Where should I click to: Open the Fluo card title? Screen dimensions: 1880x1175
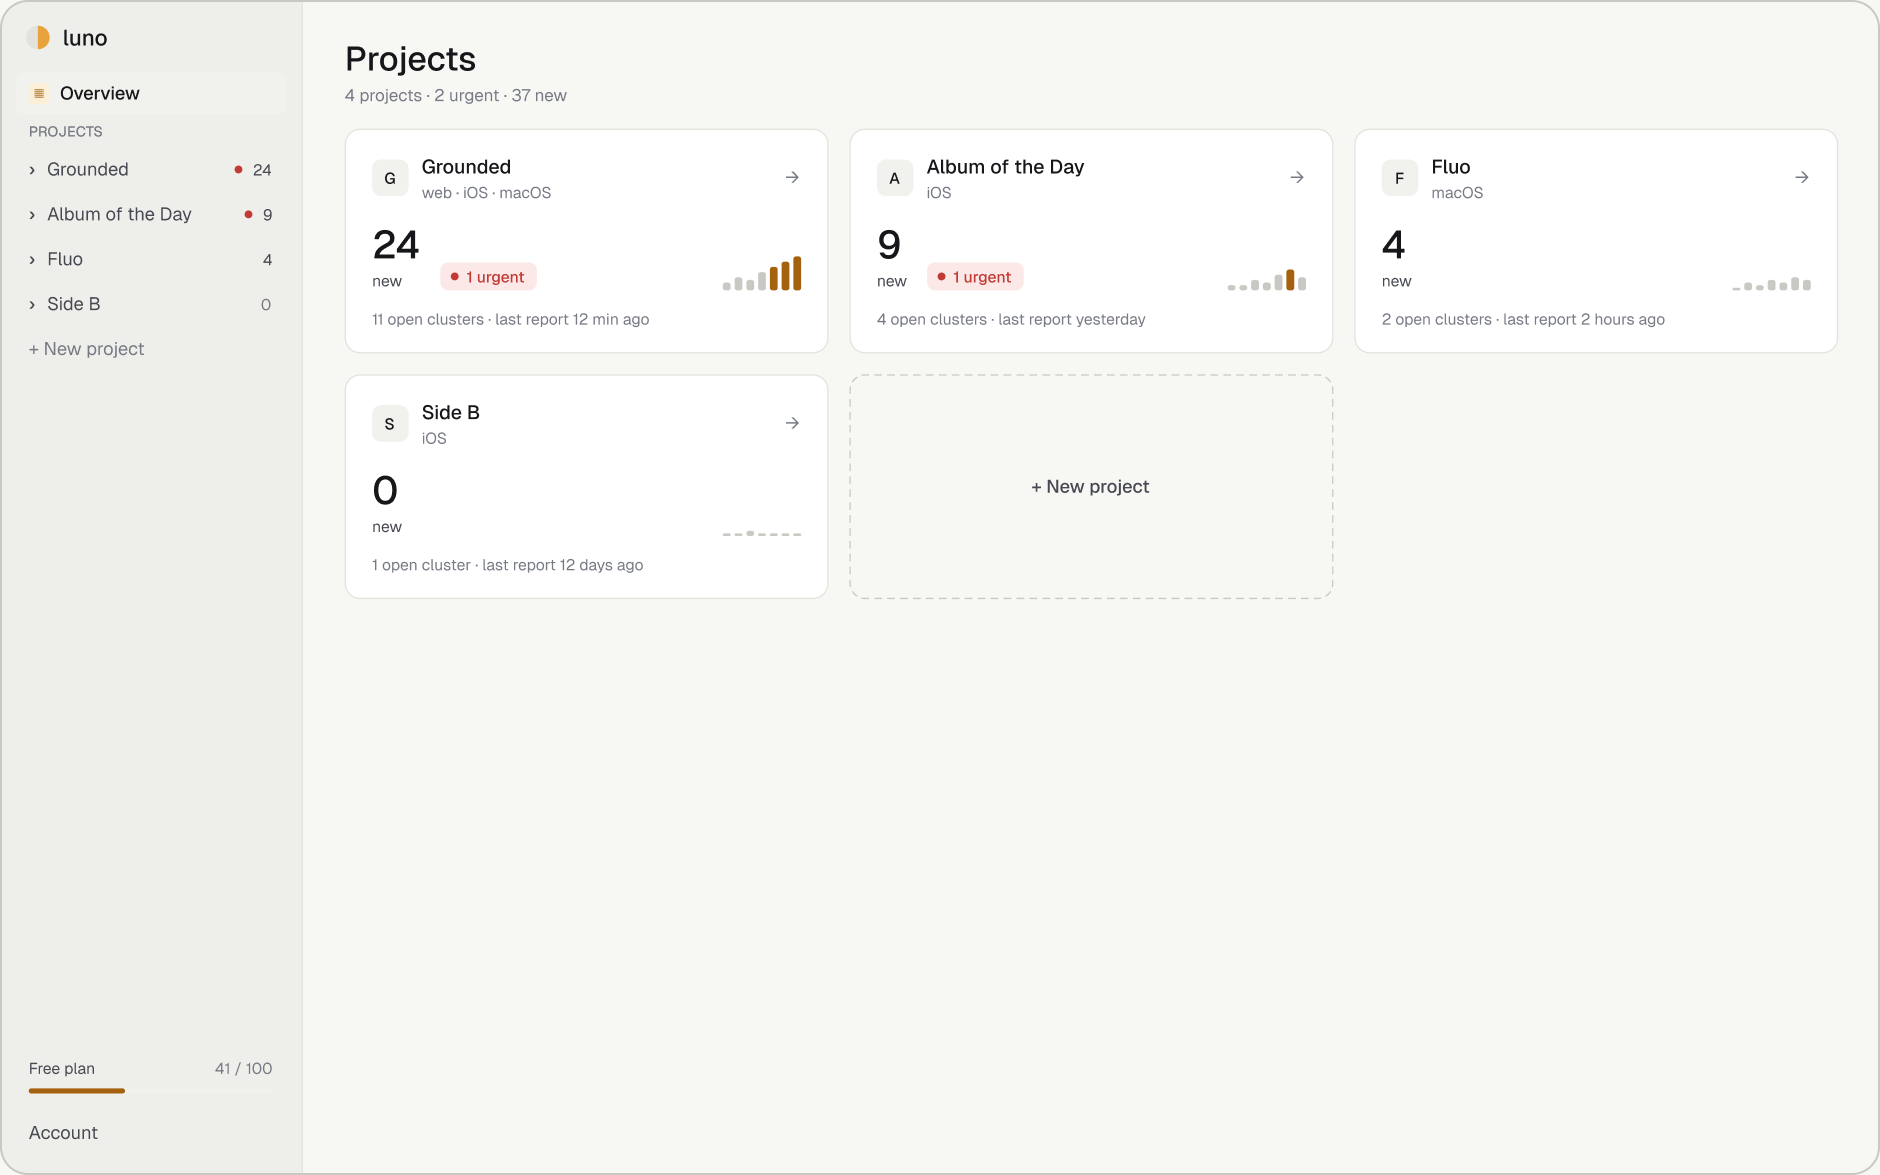(x=1450, y=167)
